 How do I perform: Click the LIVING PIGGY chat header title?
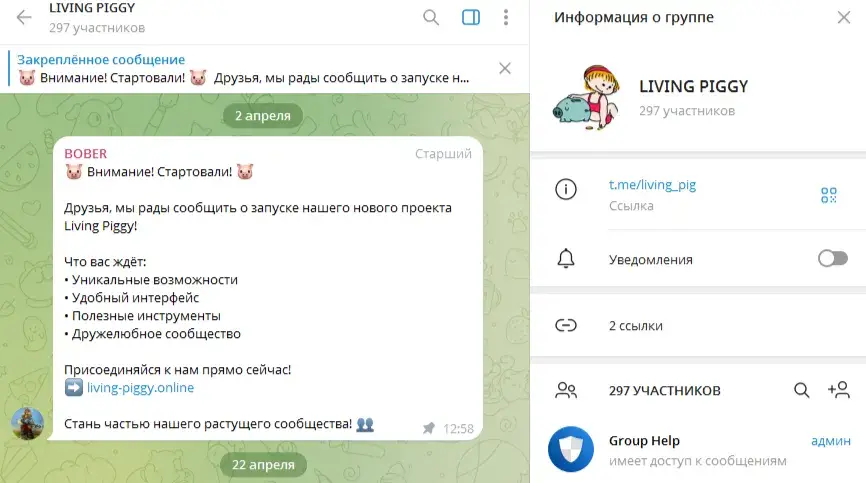pos(92,8)
